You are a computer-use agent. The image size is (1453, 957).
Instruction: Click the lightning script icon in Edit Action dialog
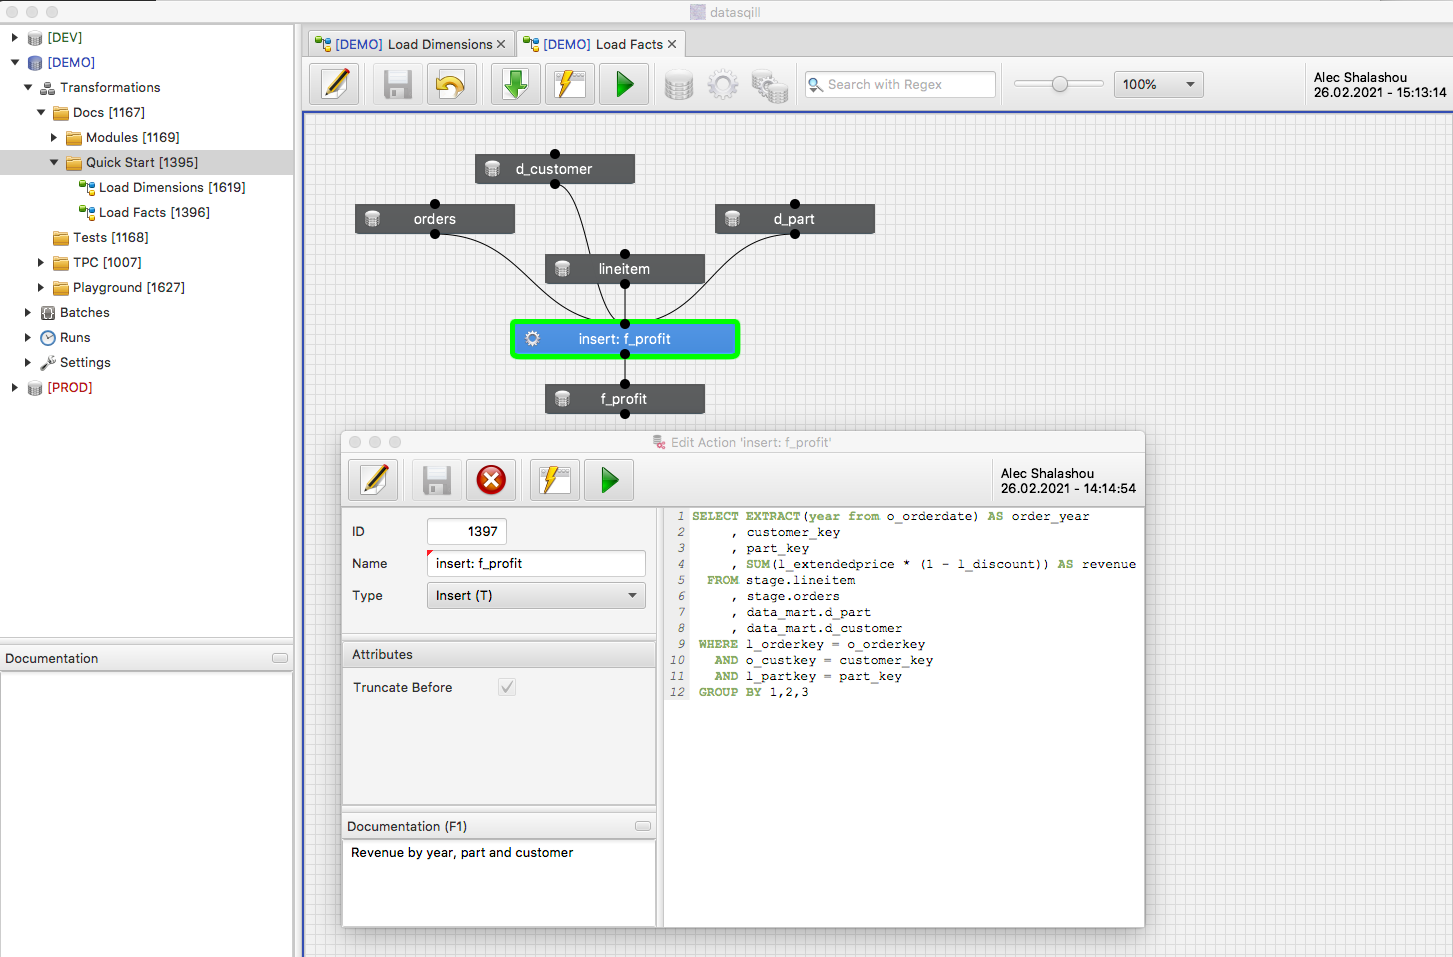pyautogui.click(x=554, y=480)
